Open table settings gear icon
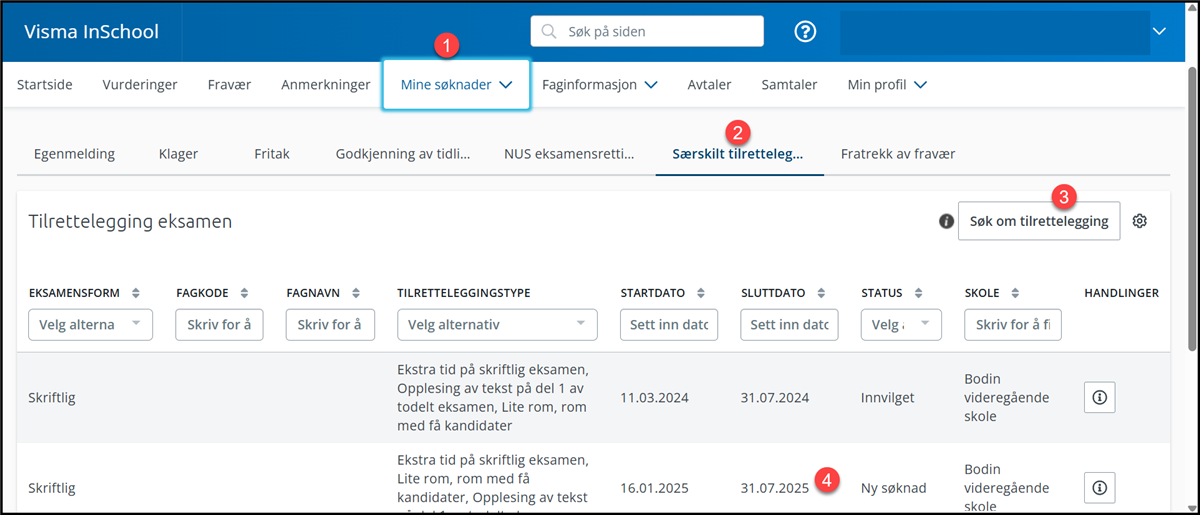 tap(1139, 221)
